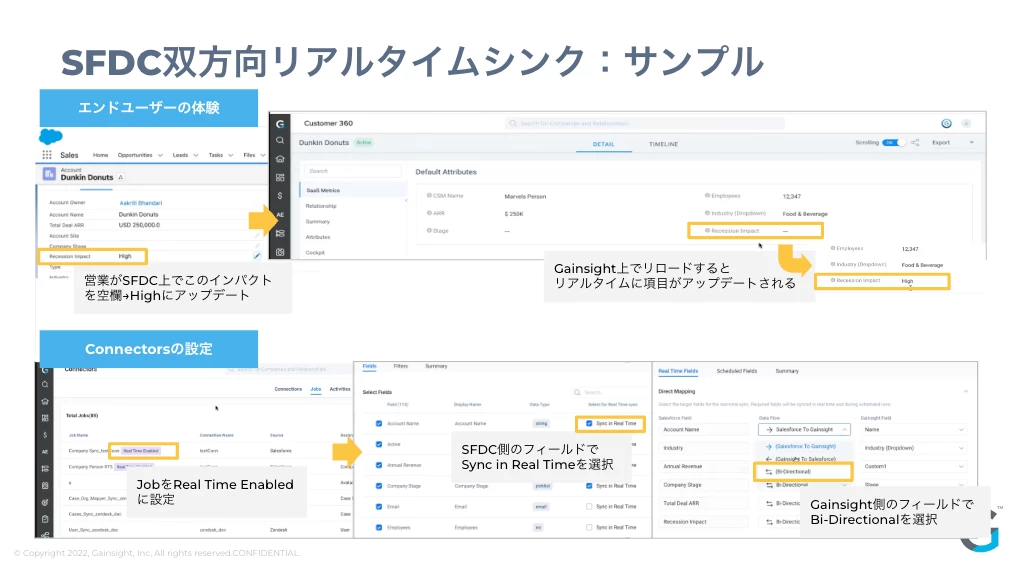The width and height of the screenshot is (1017, 567).
Task: Click the Salesforce cloud logo
Action: [51, 136]
